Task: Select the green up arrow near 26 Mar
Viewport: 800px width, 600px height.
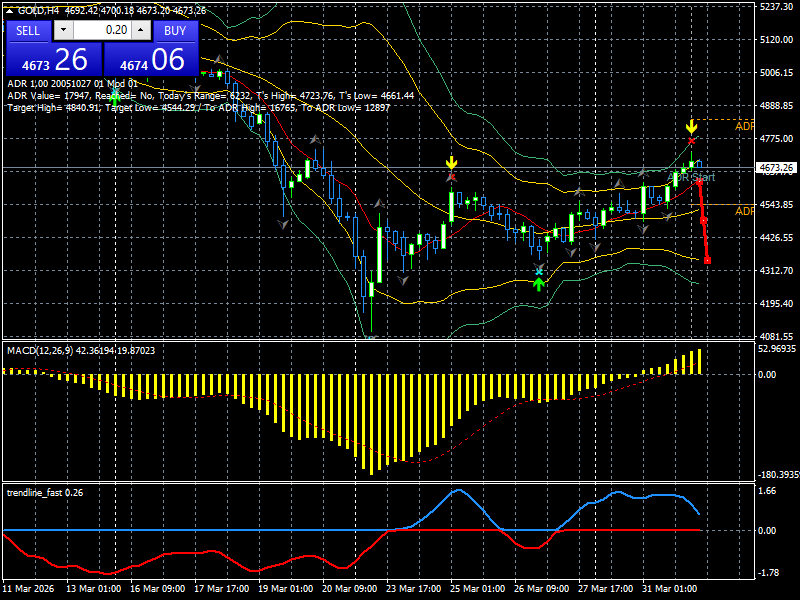Action: 539,284
